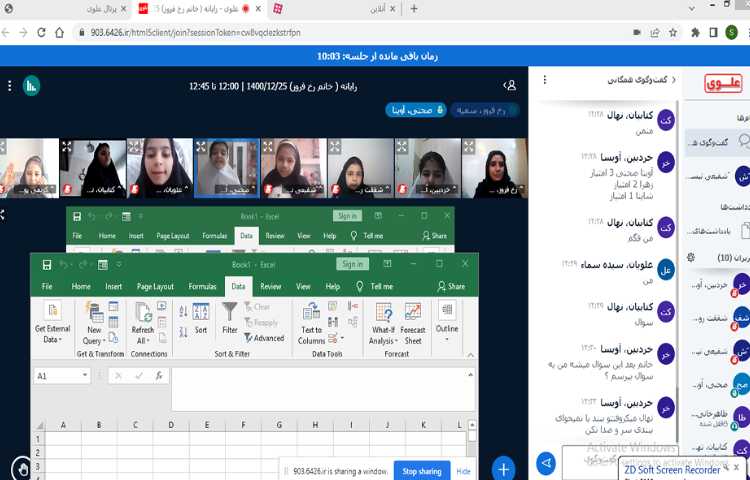Open chat options three-dot menu

(545, 80)
